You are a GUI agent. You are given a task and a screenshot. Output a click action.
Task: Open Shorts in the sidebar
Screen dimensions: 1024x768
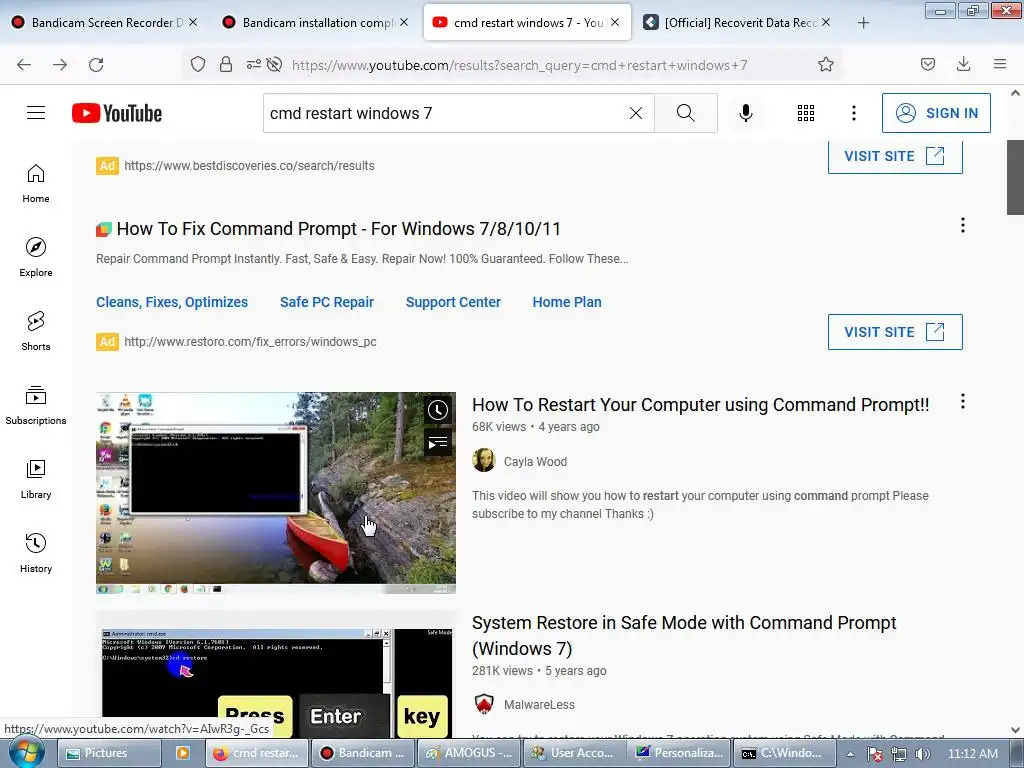[36, 331]
